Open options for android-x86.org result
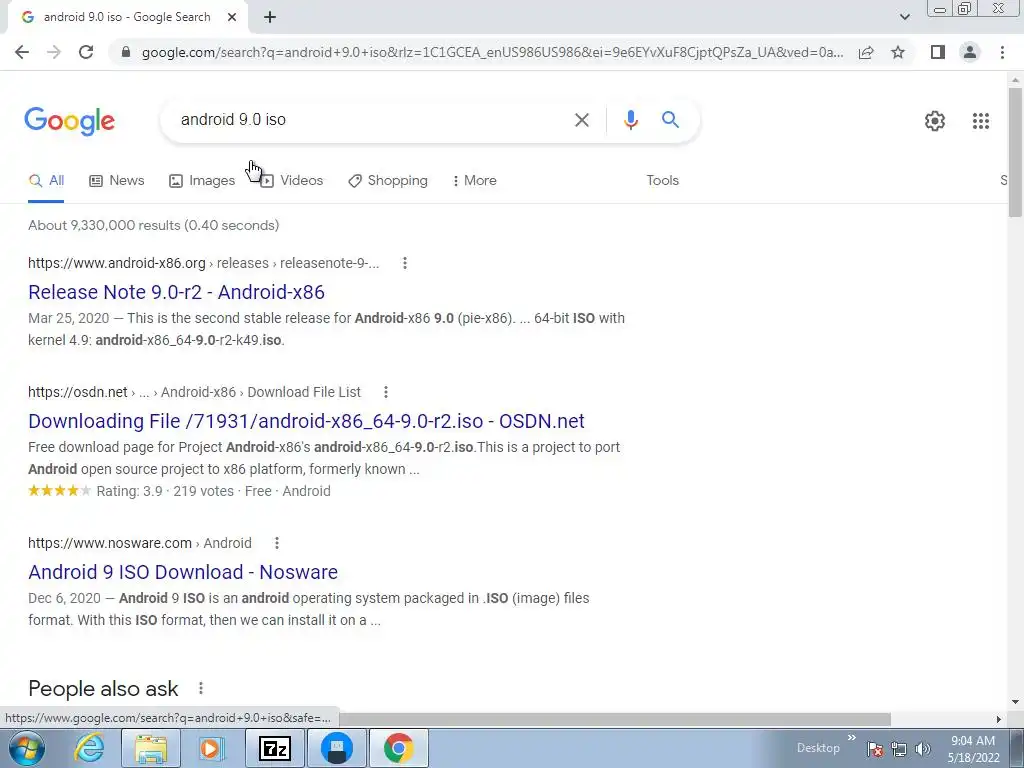 click(405, 263)
